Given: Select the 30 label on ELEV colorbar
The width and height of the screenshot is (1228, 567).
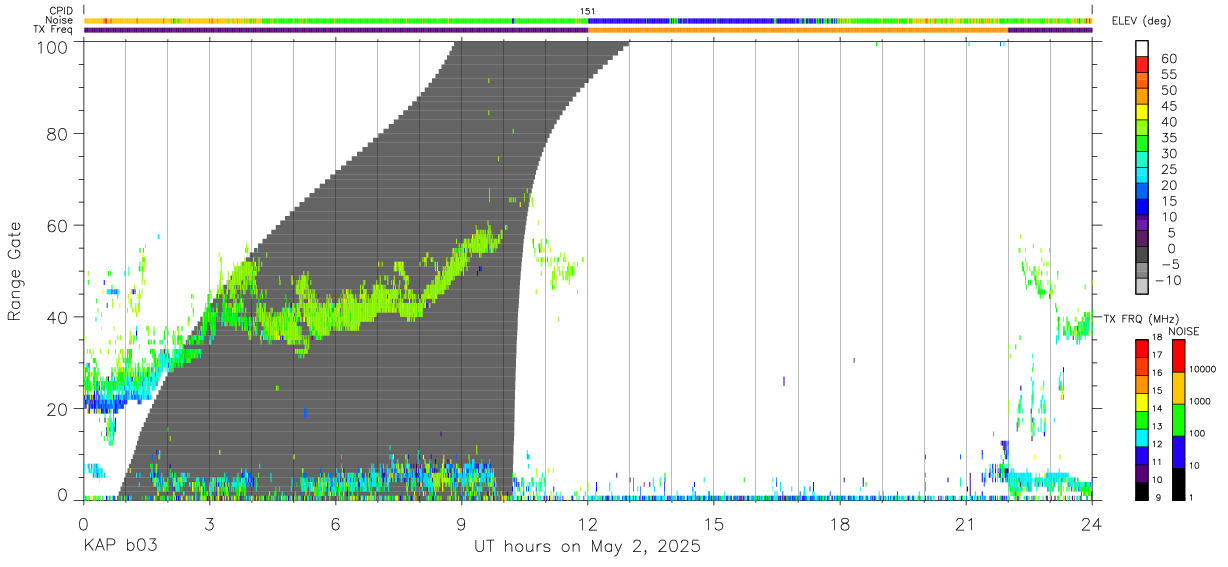Looking at the screenshot, I should pos(1169,154).
